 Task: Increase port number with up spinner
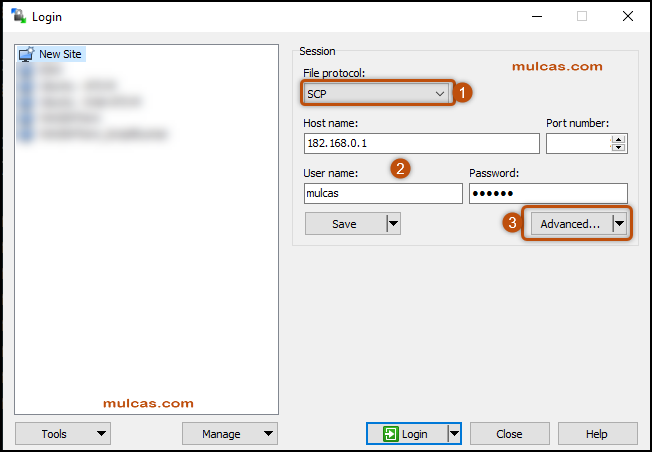618,139
